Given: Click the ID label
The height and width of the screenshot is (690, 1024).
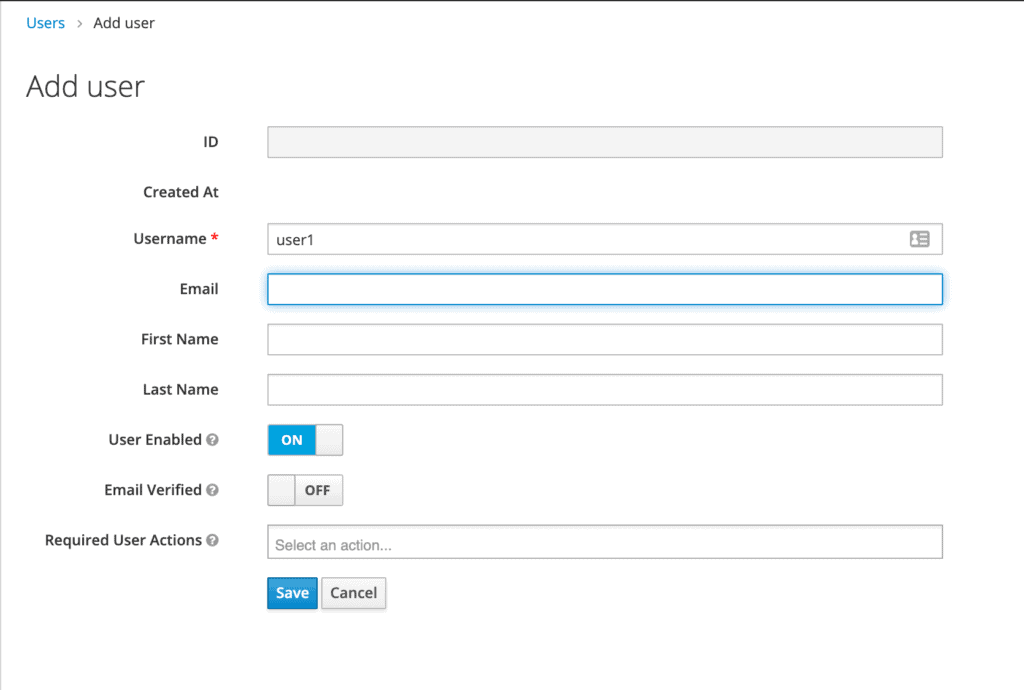Looking at the screenshot, I should pyautogui.click(x=210, y=142).
